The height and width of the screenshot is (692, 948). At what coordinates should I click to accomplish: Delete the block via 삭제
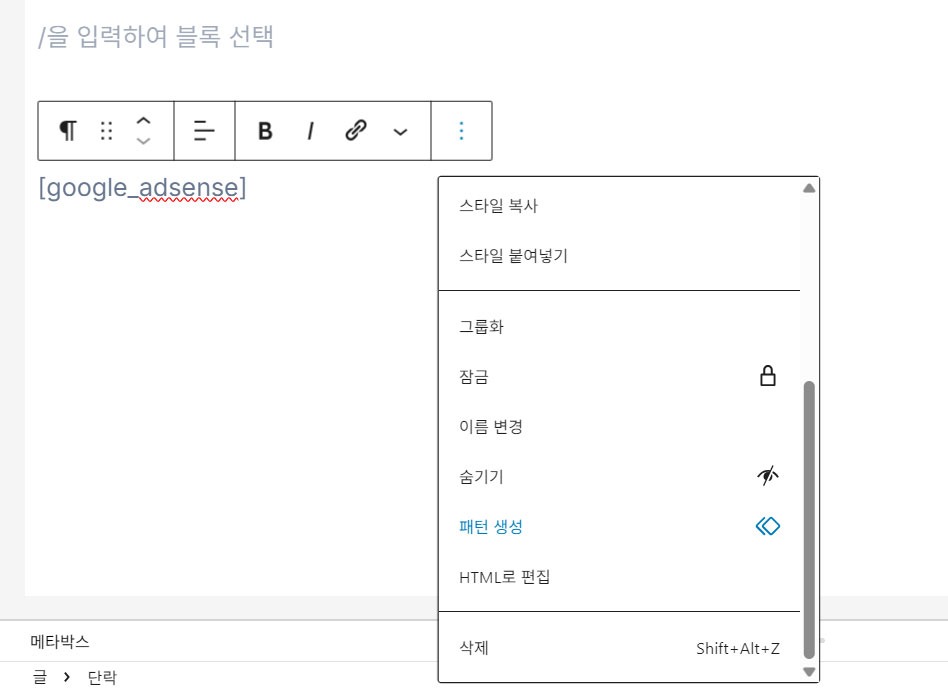474,648
